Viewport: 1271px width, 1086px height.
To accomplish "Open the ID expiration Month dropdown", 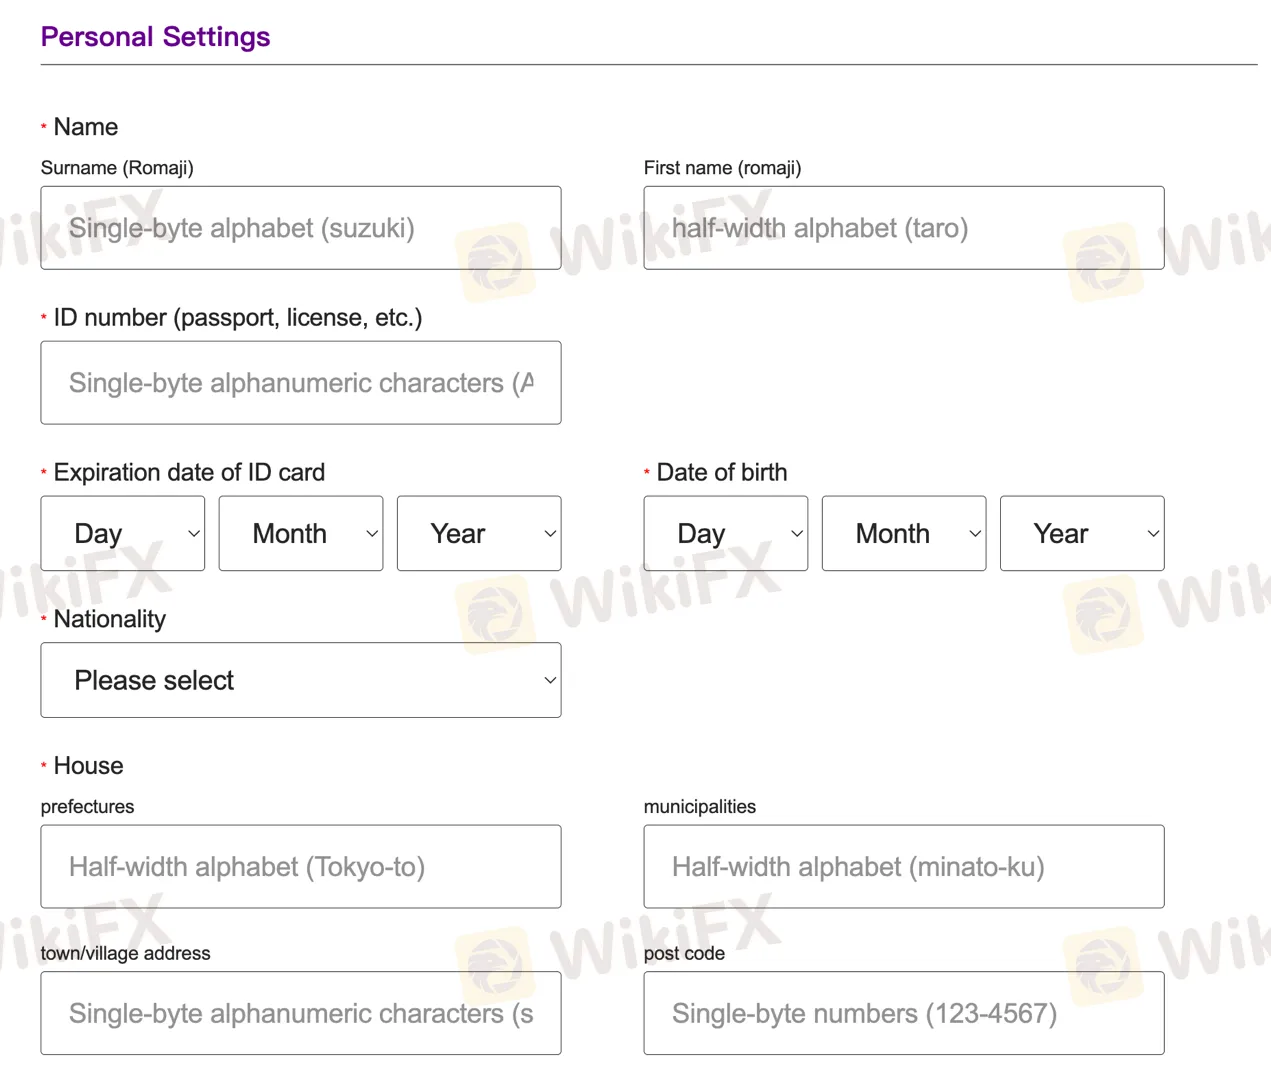I will (301, 534).
